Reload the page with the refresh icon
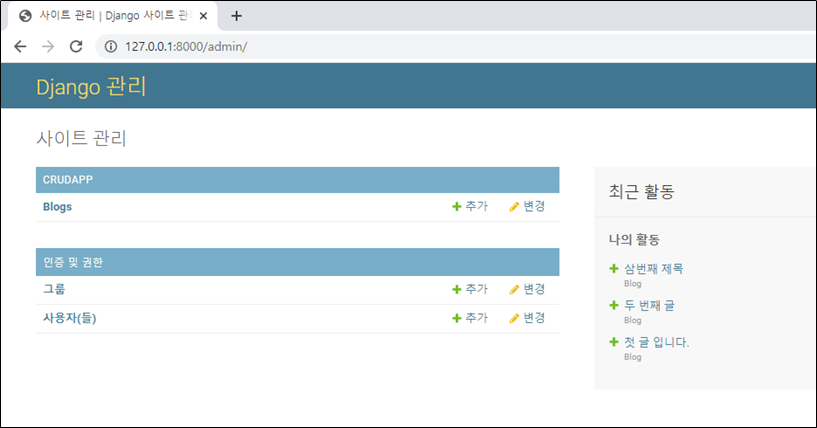The image size is (817, 428). click(x=76, y=46)
